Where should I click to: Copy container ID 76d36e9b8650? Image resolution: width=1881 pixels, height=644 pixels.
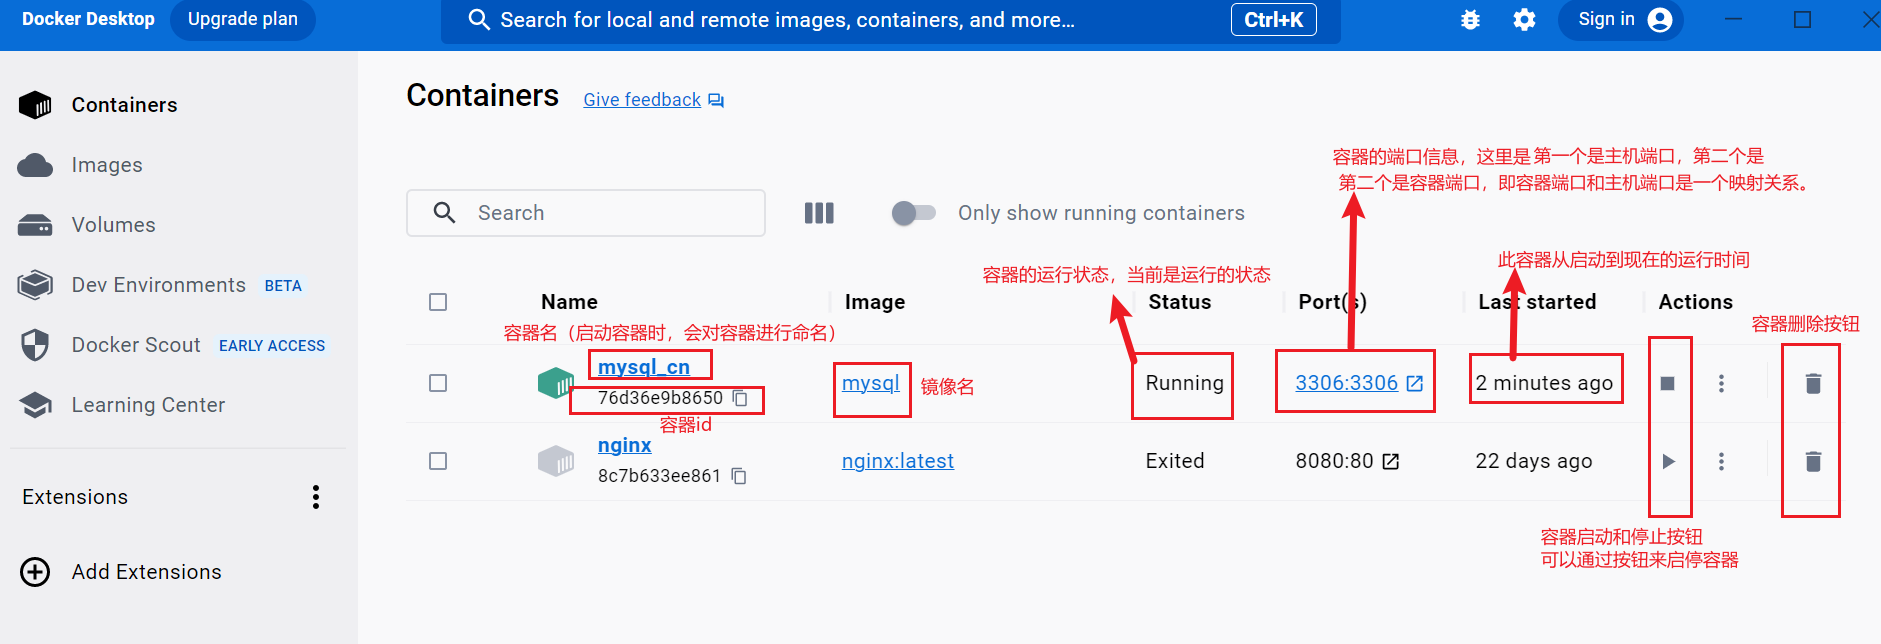tap(741, 398)
